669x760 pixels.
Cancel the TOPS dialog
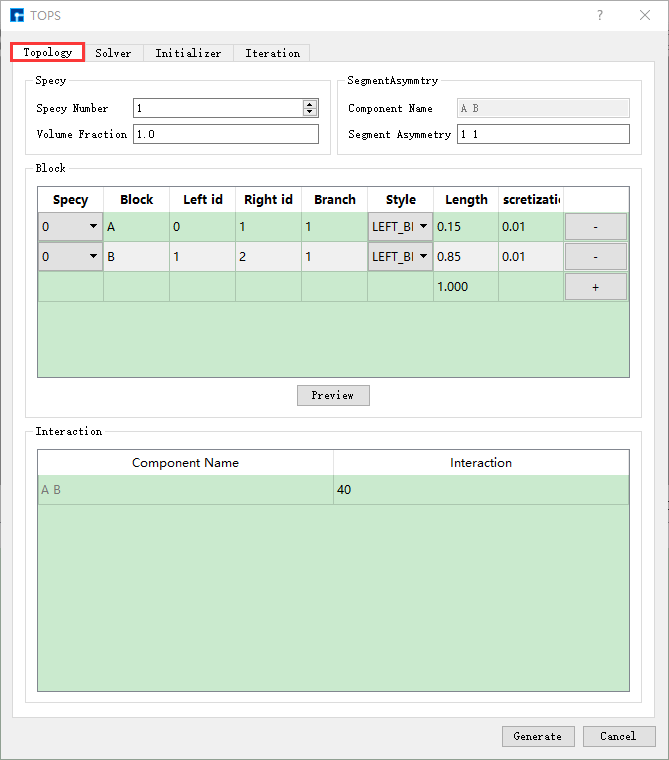[618, 736]
